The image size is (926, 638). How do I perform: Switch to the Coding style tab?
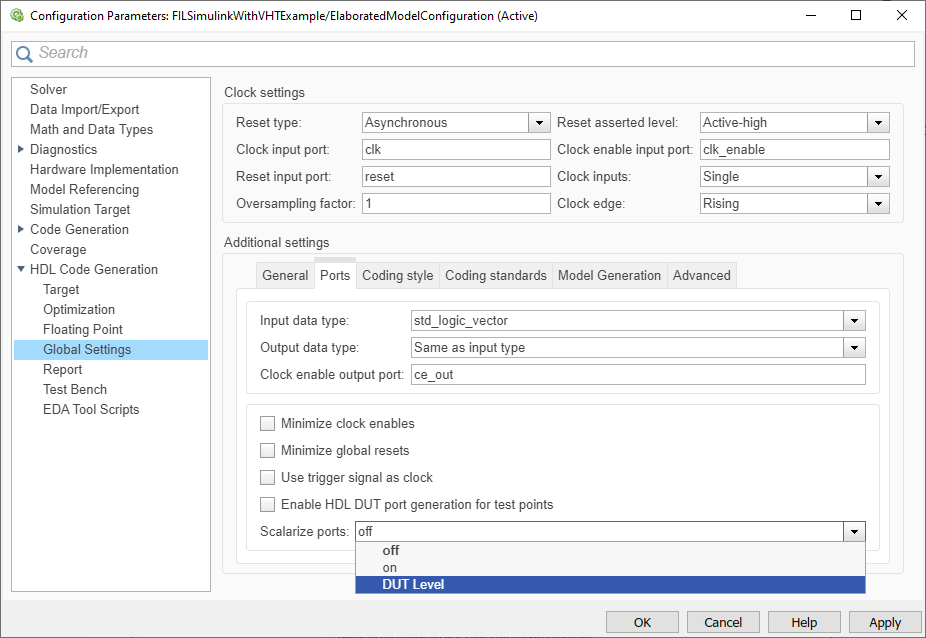[x=397, y=276]
